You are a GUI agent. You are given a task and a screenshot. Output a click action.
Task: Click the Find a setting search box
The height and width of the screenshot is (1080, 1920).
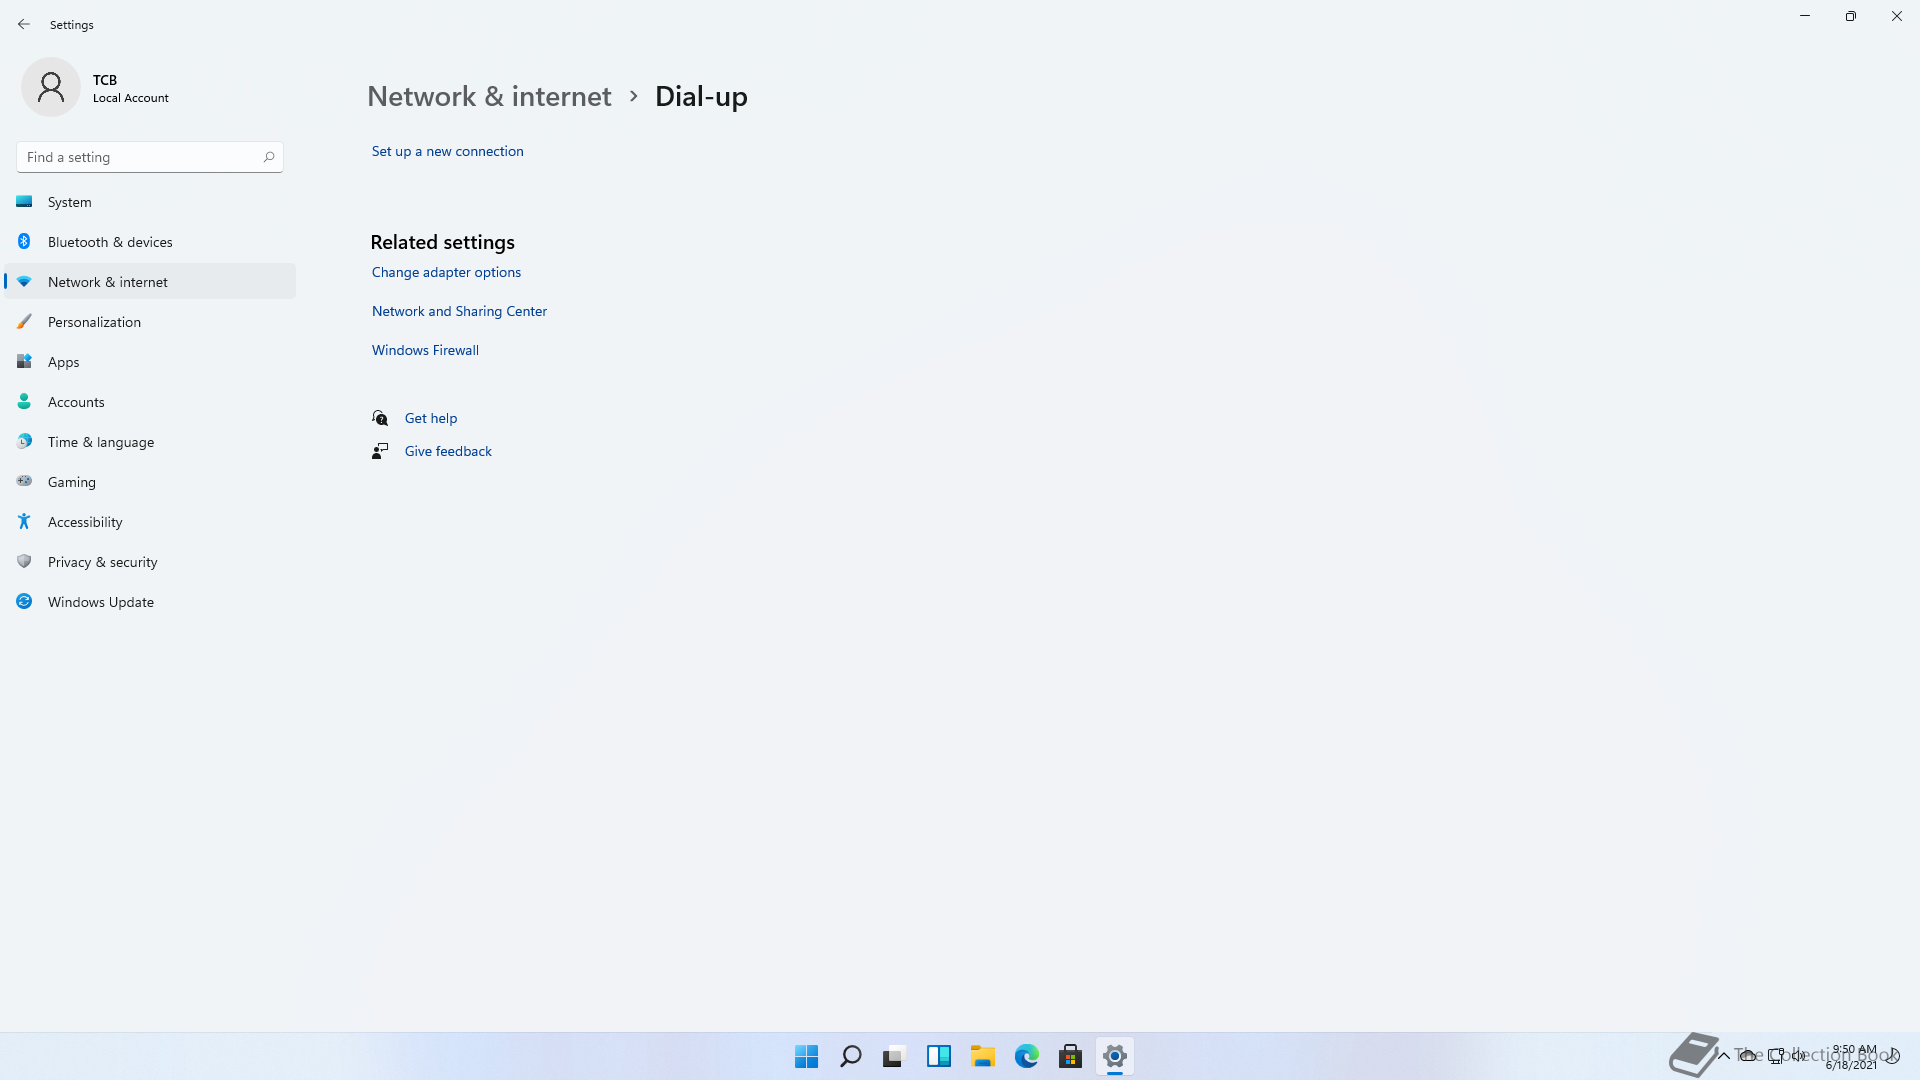[x=150, y=157]
